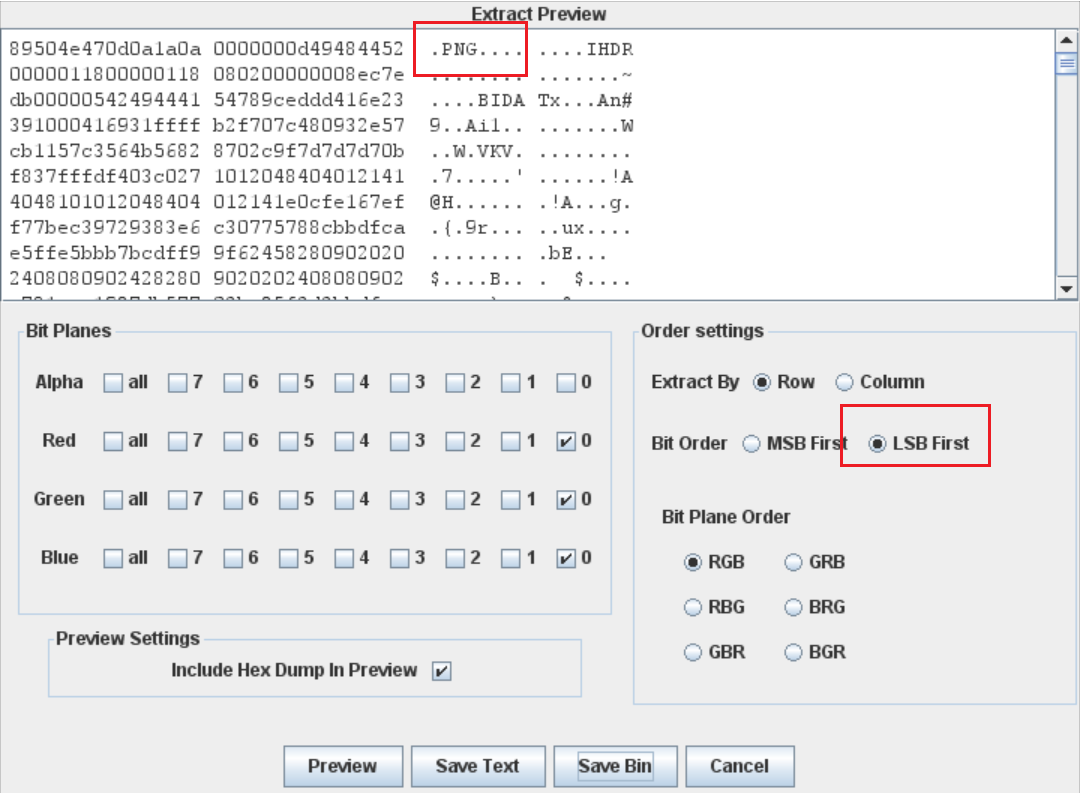Click hex value 89504e470d0a1a0a in preview
The height and width of the screenshot is (793, 1080).
pos(105,49)
